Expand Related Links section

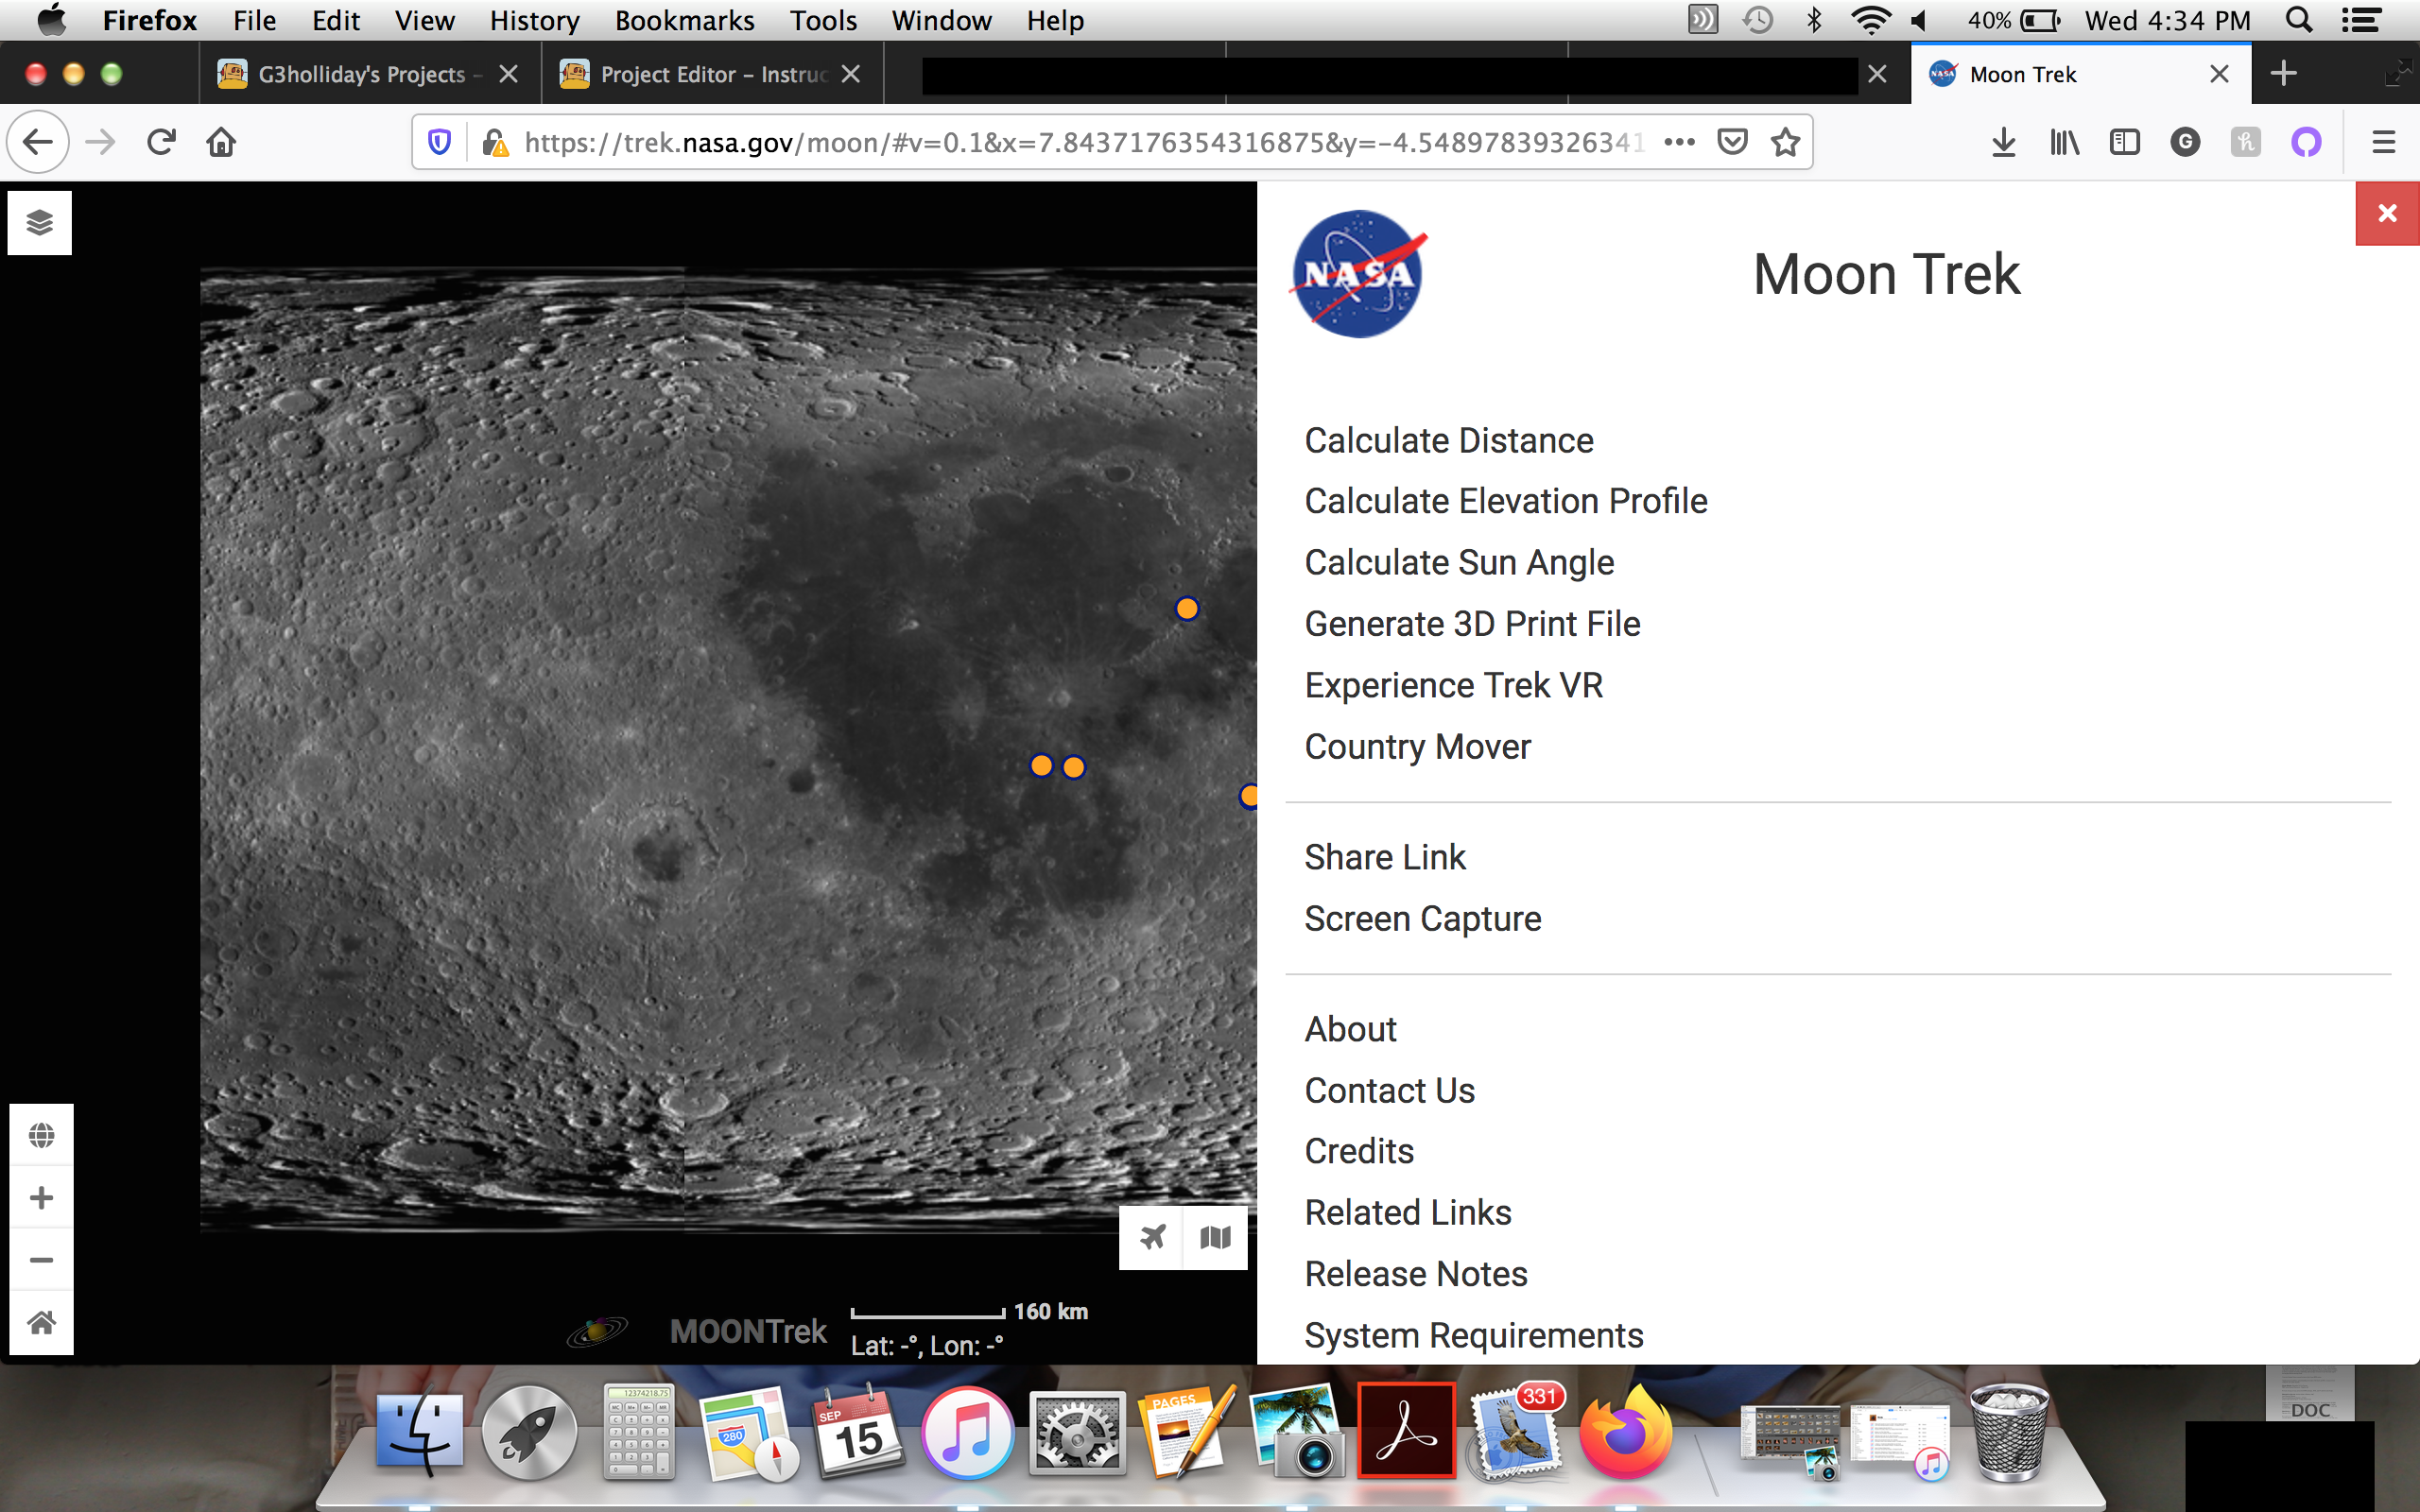point(1406,1211)
